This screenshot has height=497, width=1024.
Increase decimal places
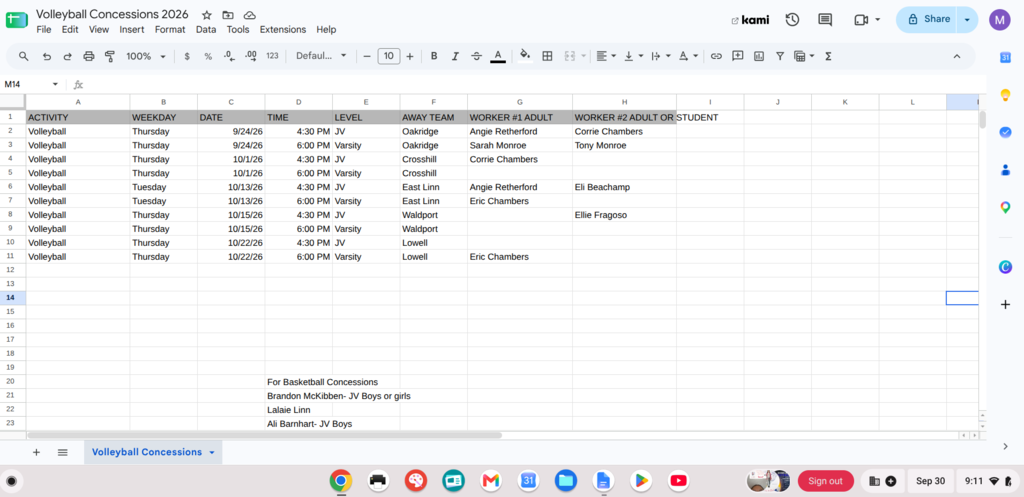coord(250,56)
